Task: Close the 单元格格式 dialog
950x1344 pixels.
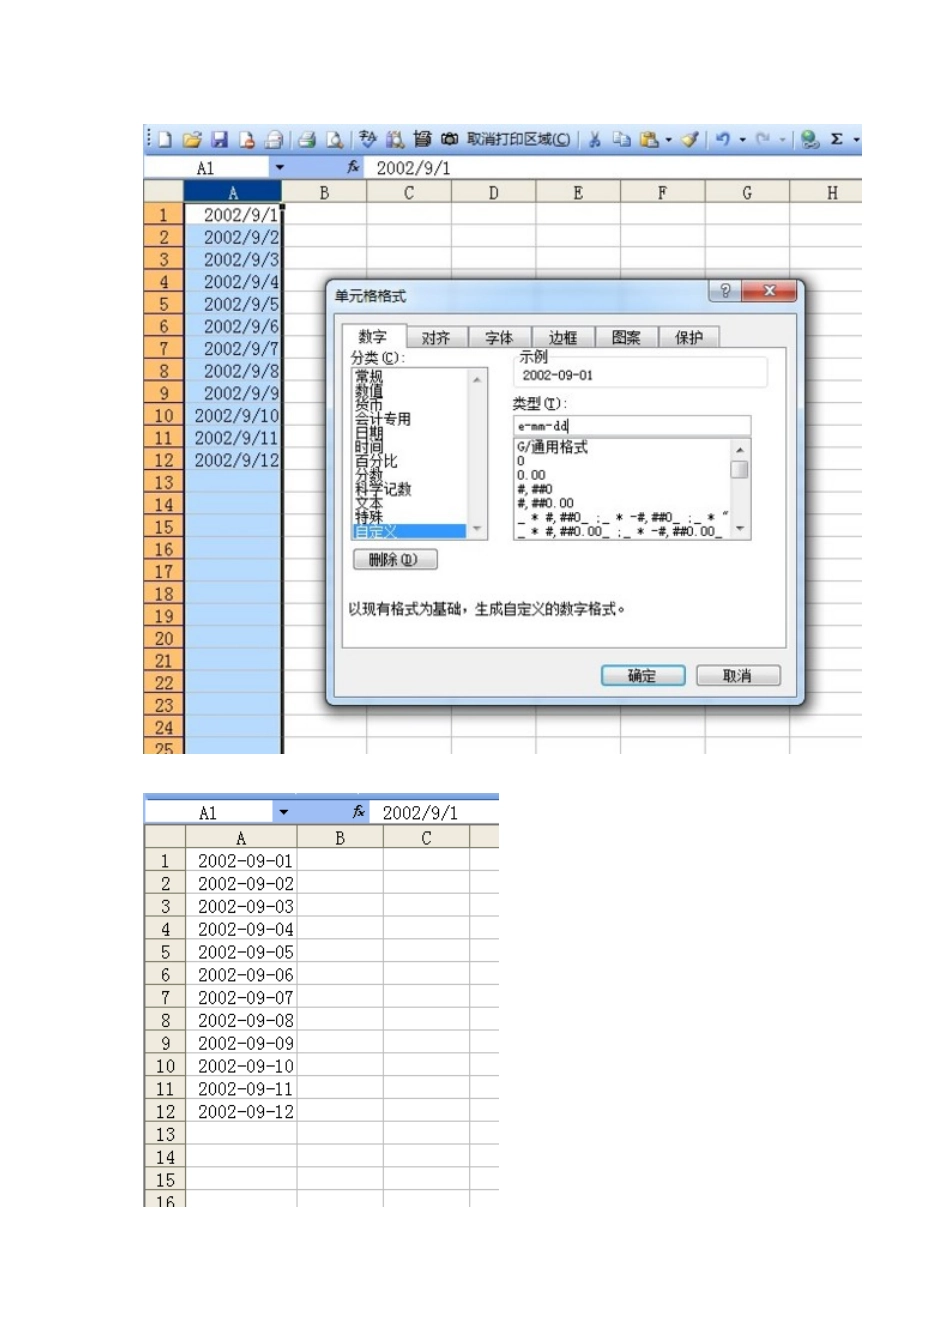Action: point(769,291)
